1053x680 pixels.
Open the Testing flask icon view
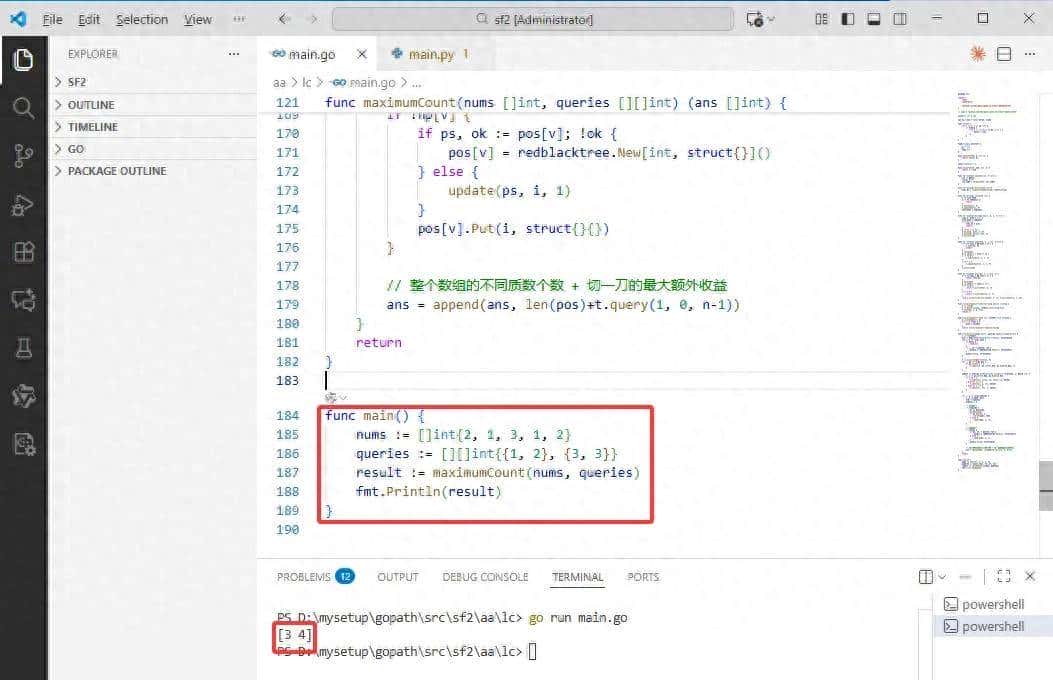point(23,348)
